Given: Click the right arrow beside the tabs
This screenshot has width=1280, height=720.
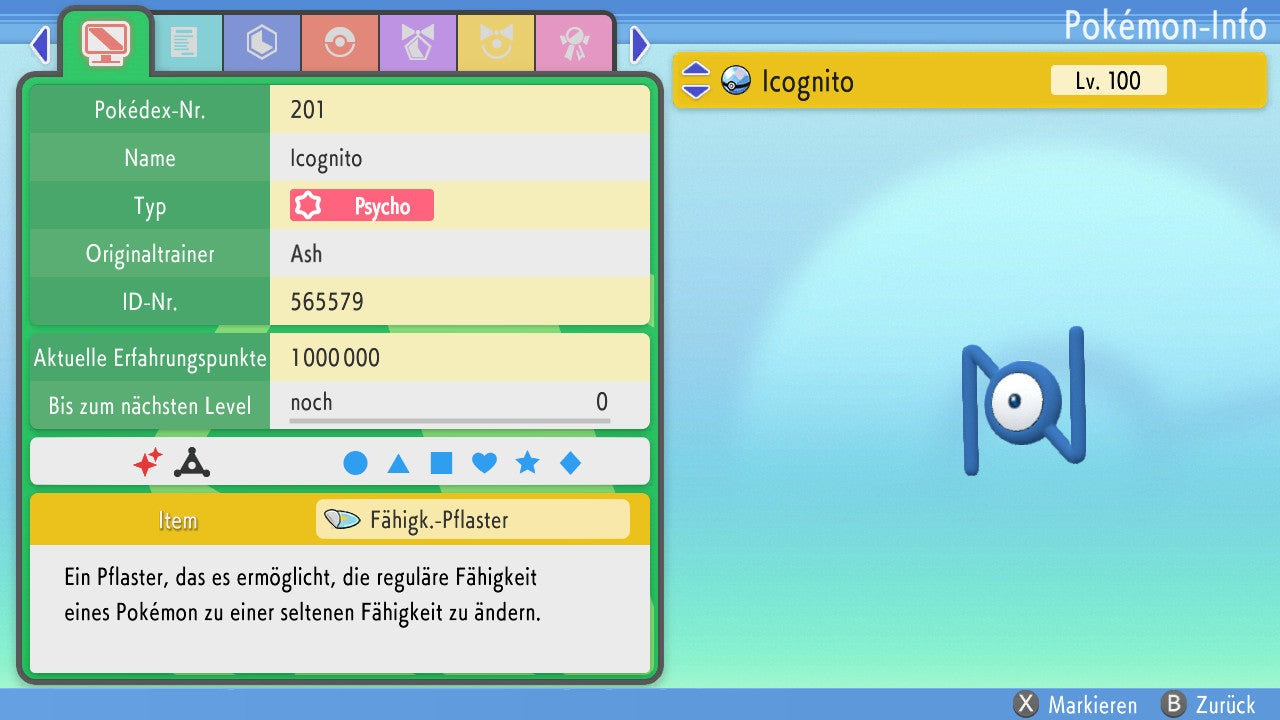Looking at the screenshot, I should coord(640,45).
